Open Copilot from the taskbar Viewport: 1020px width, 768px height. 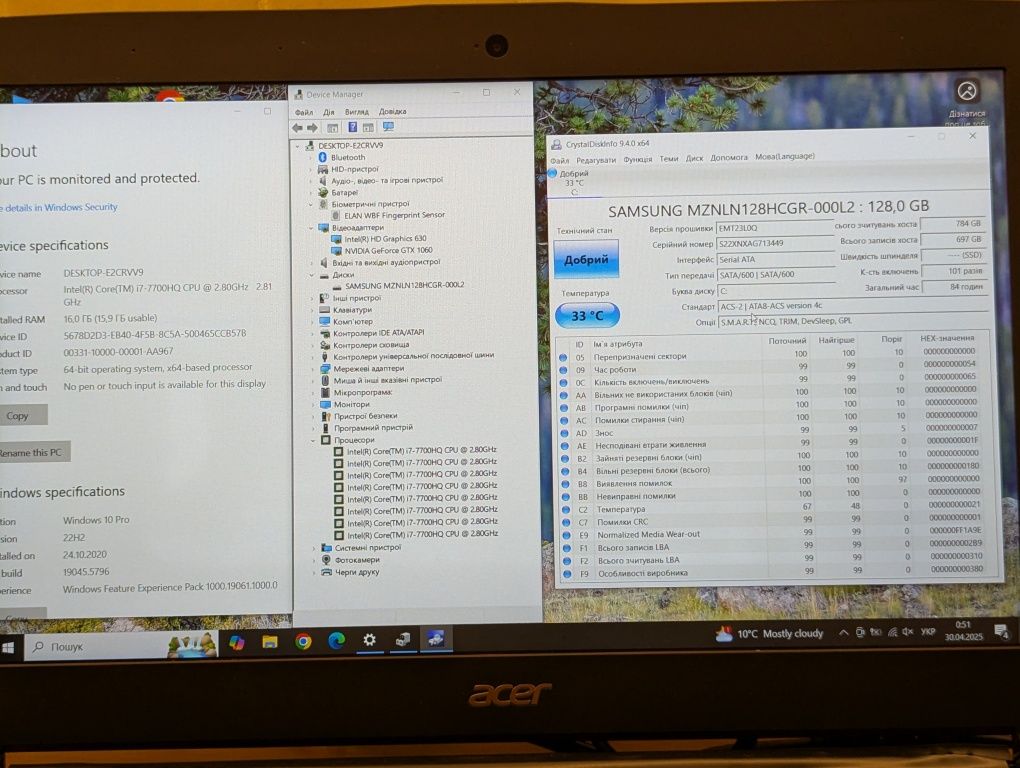pyautogui.click(x=236, y=642)
